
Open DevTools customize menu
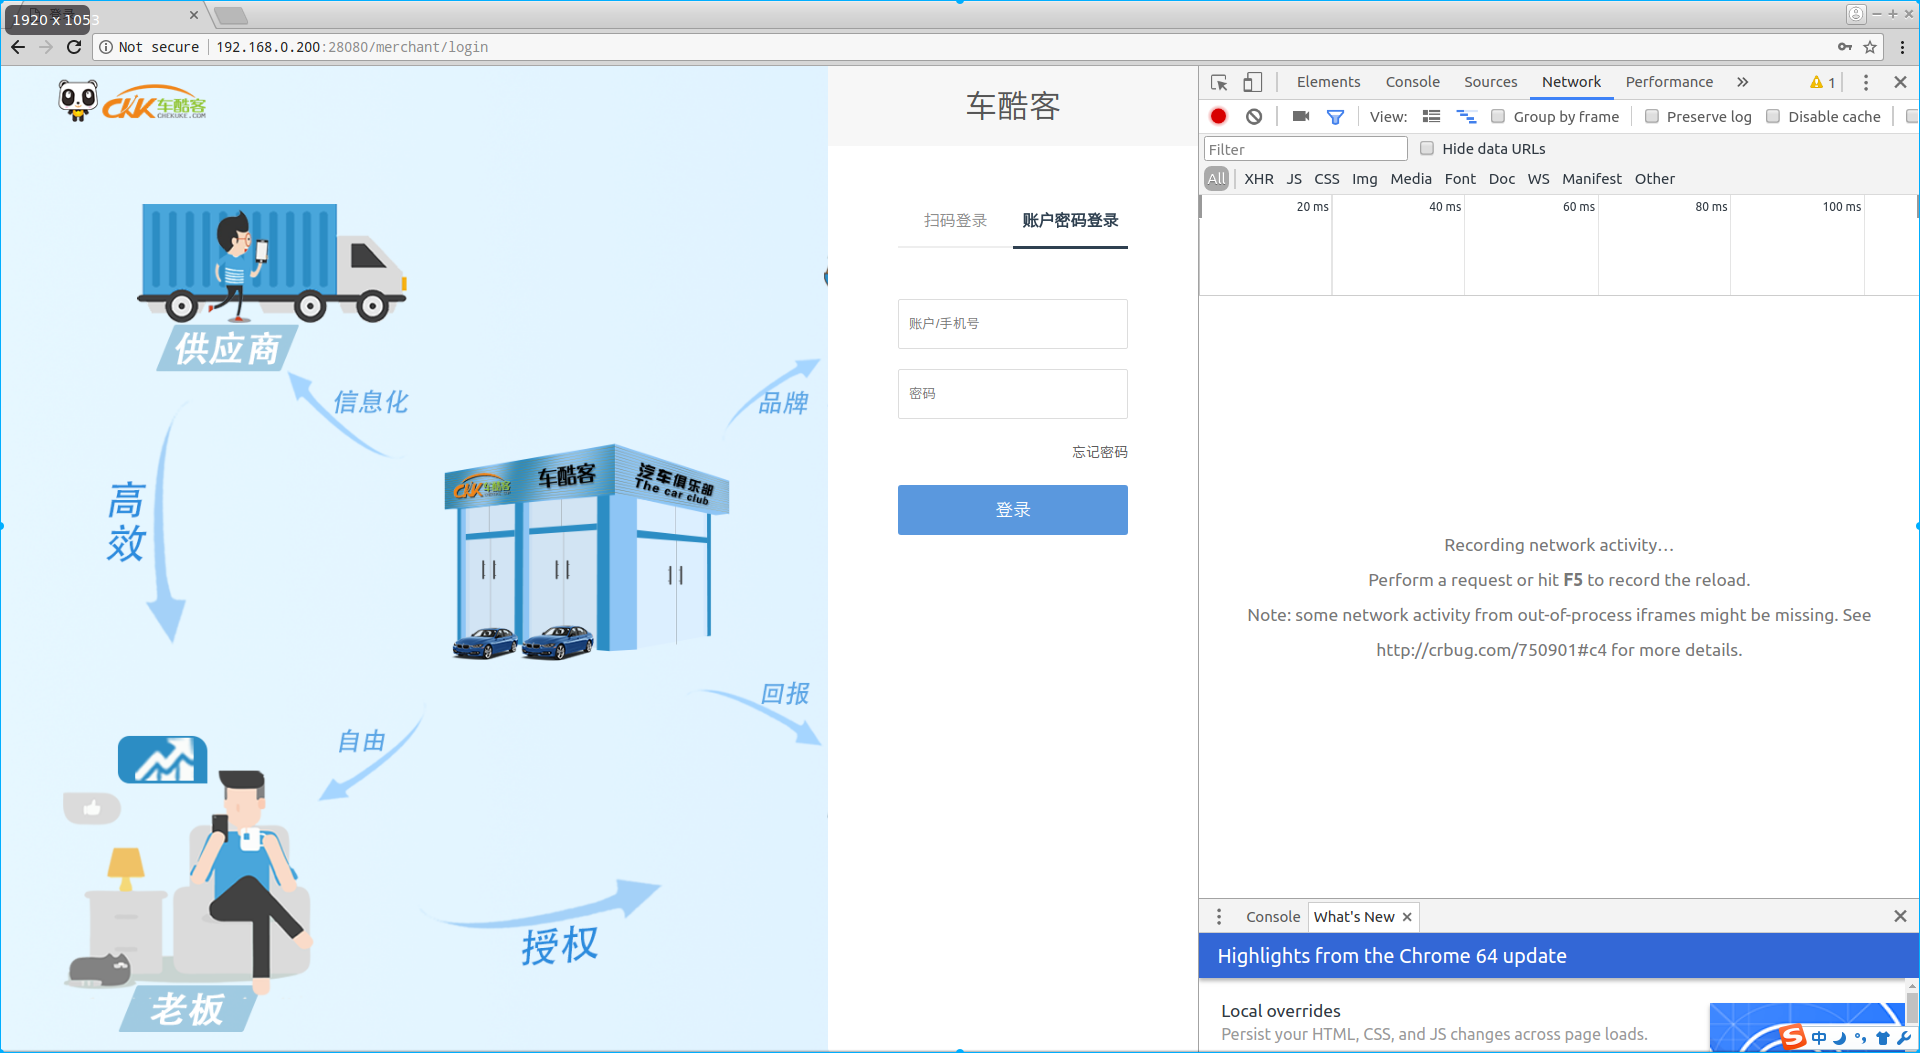[x=1866, y=82]
